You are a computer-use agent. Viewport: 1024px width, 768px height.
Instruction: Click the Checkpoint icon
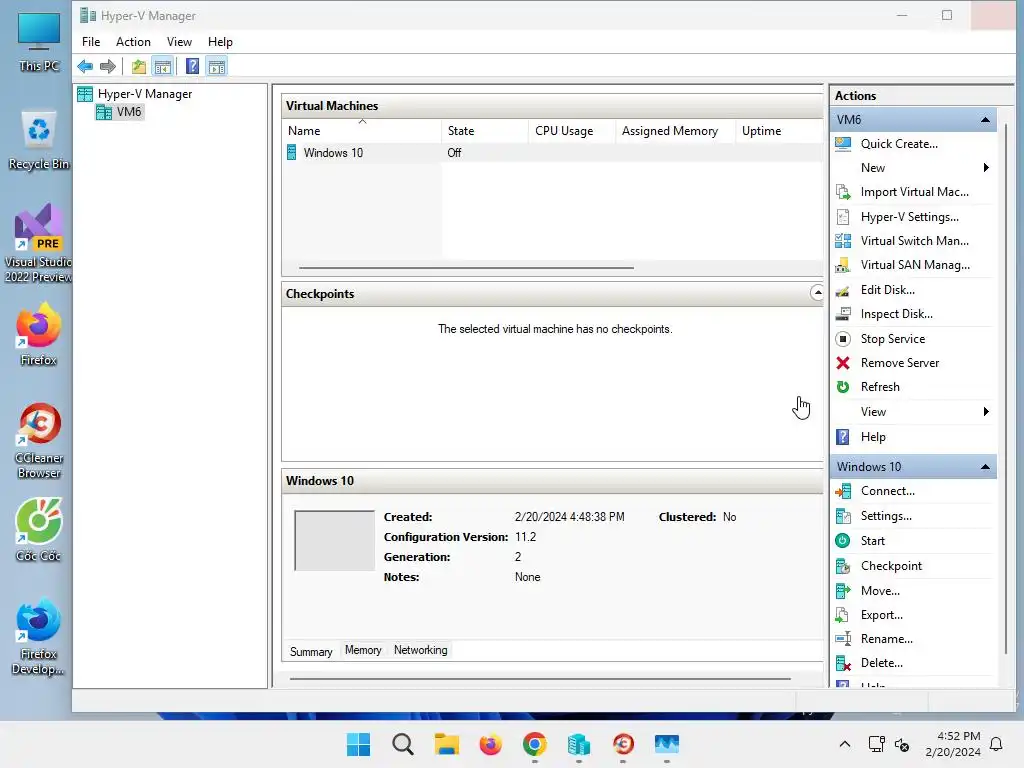[843, 566]
